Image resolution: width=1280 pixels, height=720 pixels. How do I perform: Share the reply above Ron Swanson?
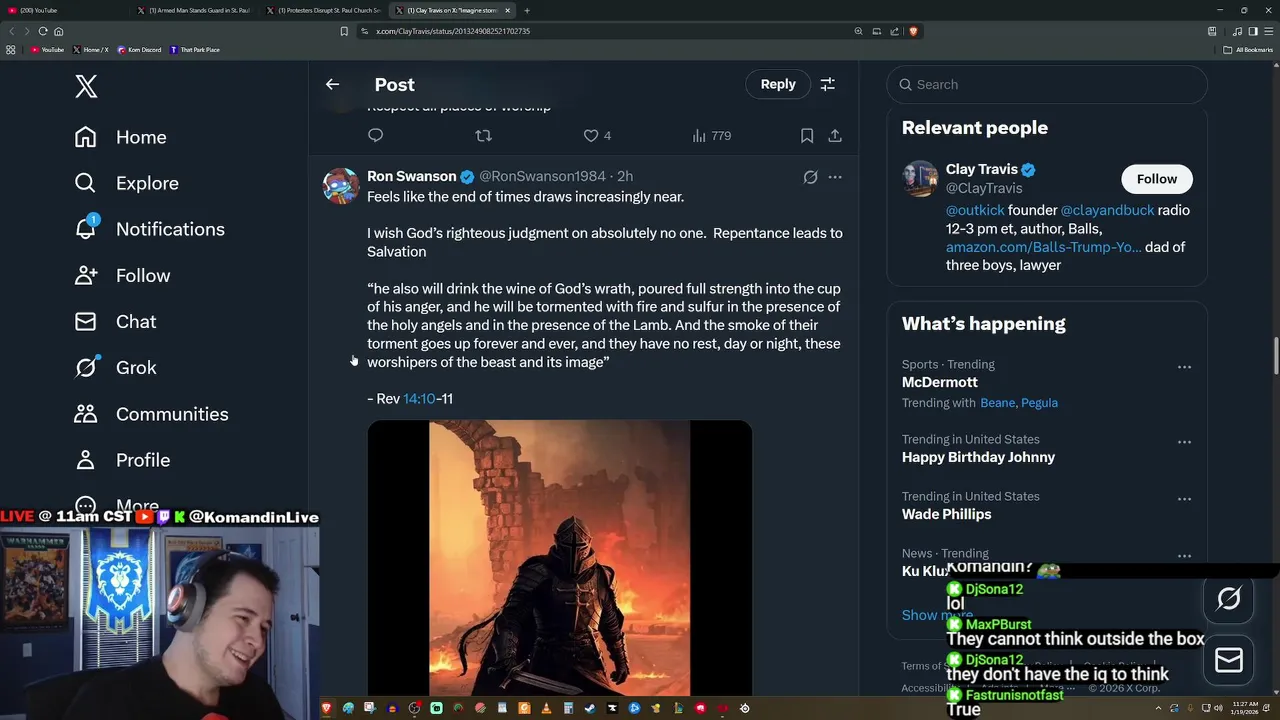click(x=835, y=135)
